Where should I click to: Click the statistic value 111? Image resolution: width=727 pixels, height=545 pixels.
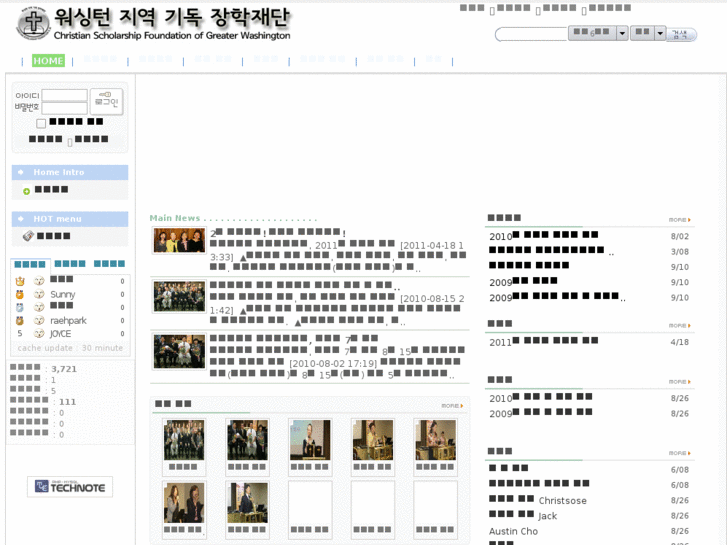pyautogui.click(x=67, y=402)
